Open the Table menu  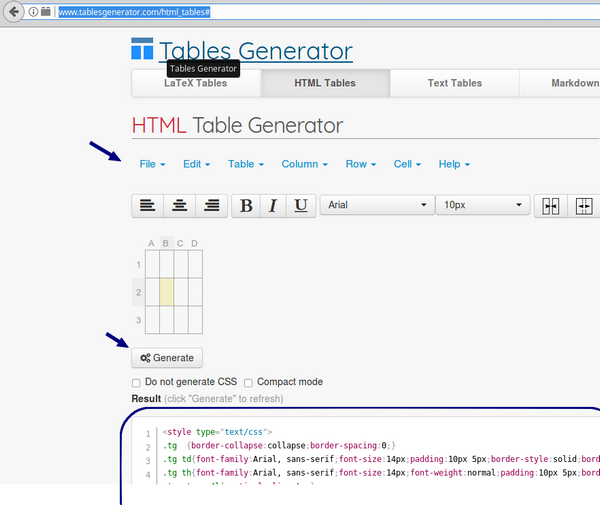pos(246,164)
